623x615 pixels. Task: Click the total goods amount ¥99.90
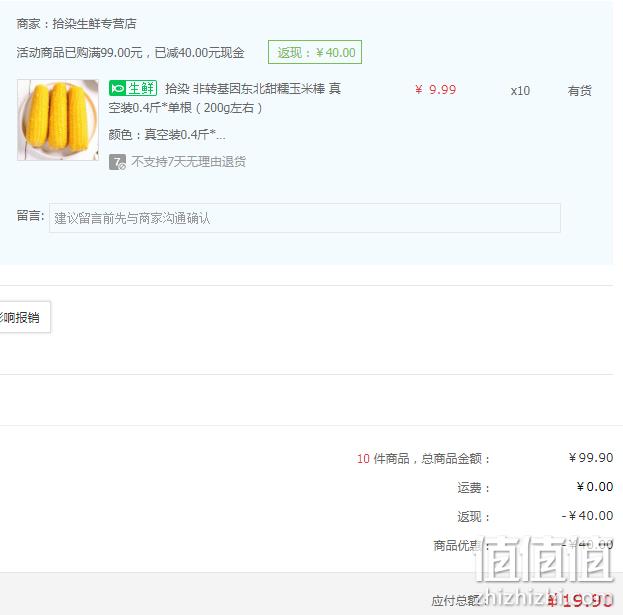pyautogui.click(x=591, y=458)
